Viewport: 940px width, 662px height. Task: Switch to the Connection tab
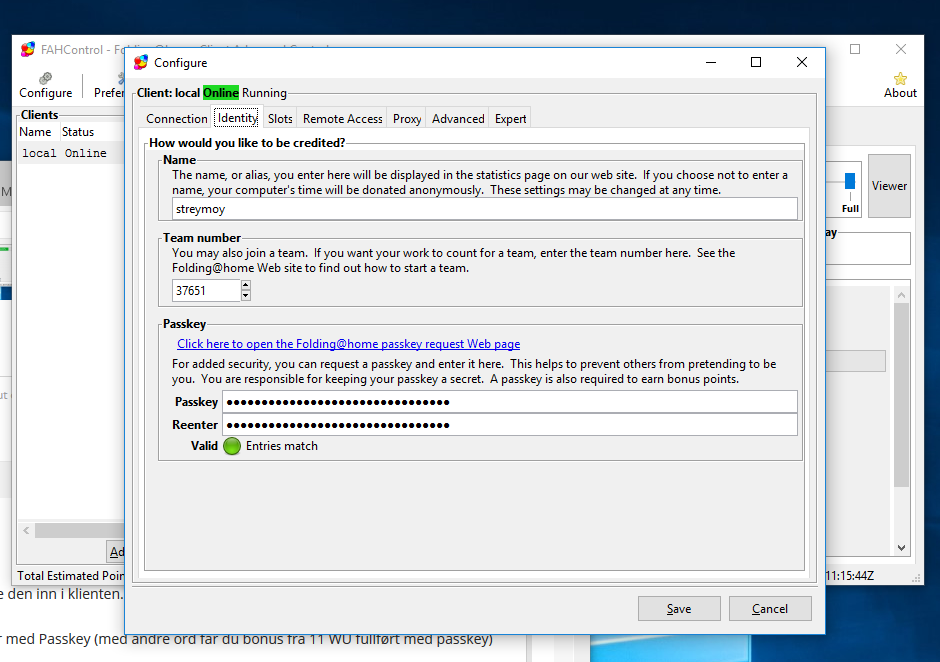click(x=176, y=119)
